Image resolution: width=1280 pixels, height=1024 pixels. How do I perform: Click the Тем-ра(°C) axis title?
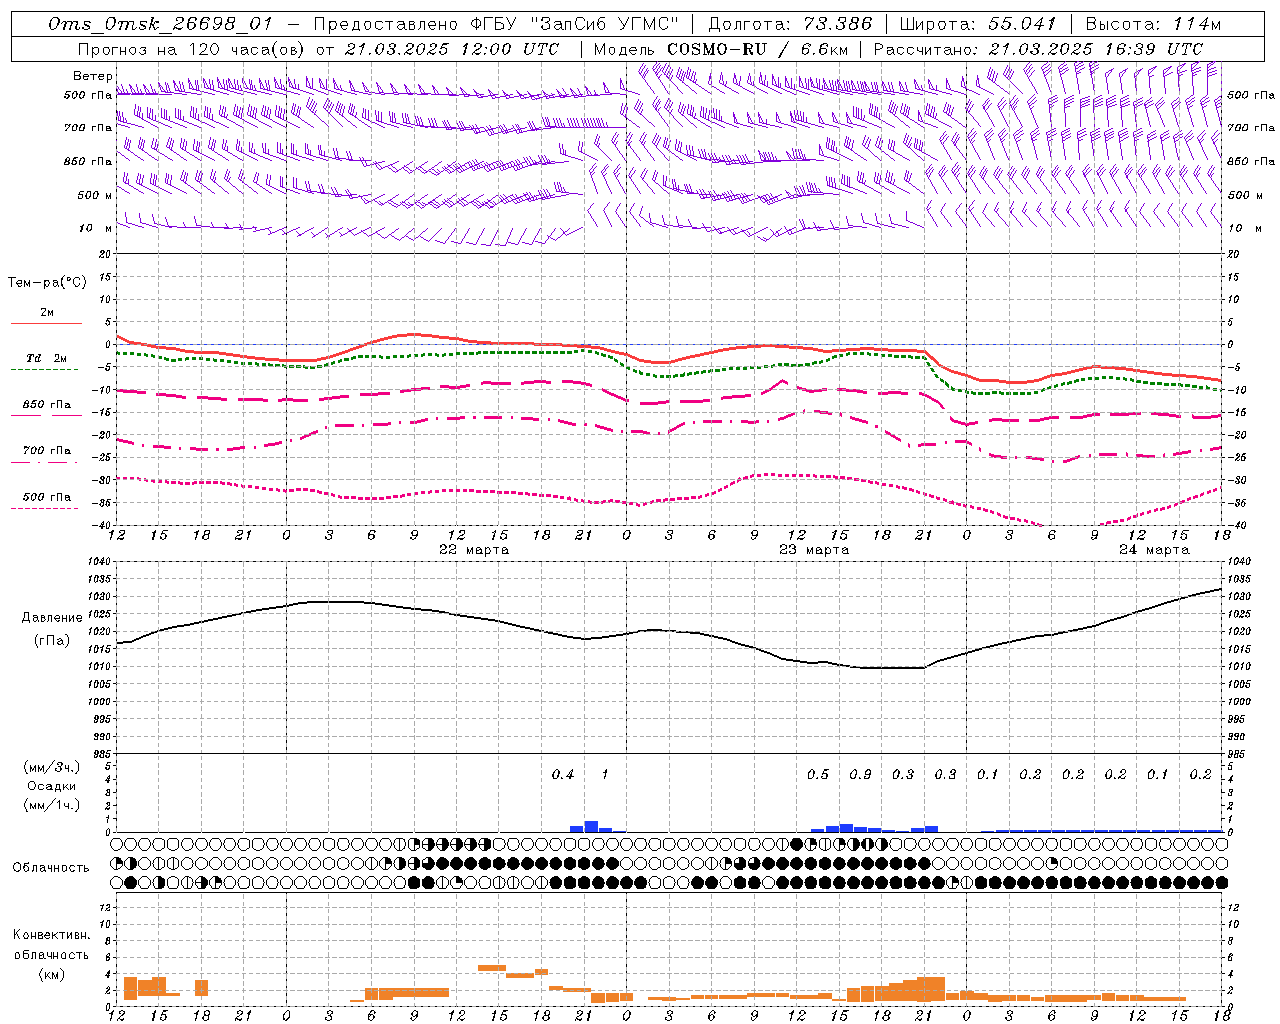pos(47,283)
